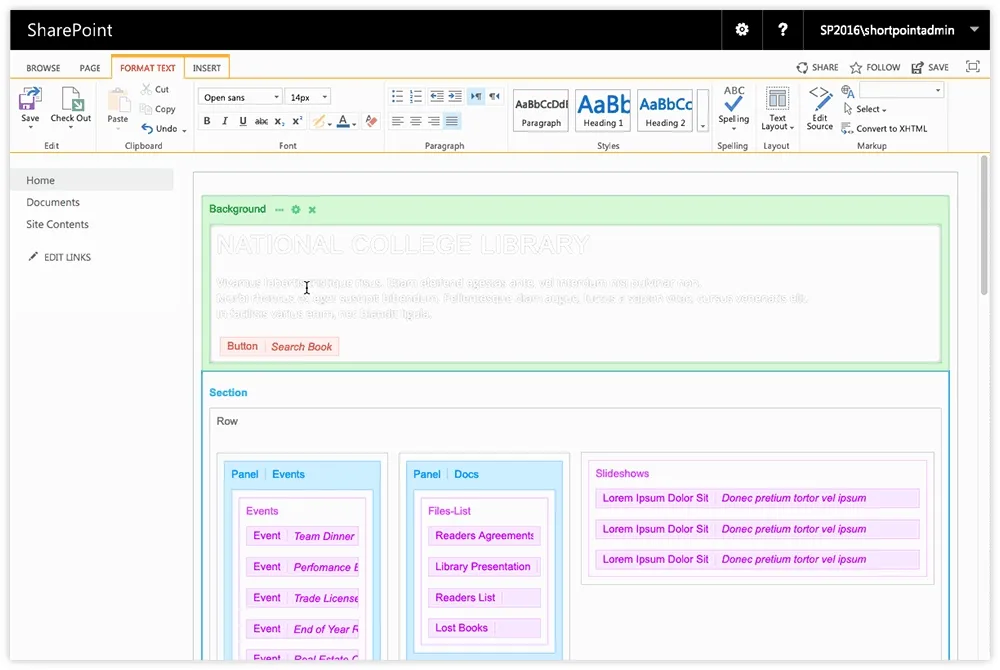Toggle focus on content fullscreen icon
Screen dimensions: 1000x670
click(x=973, y=66)
